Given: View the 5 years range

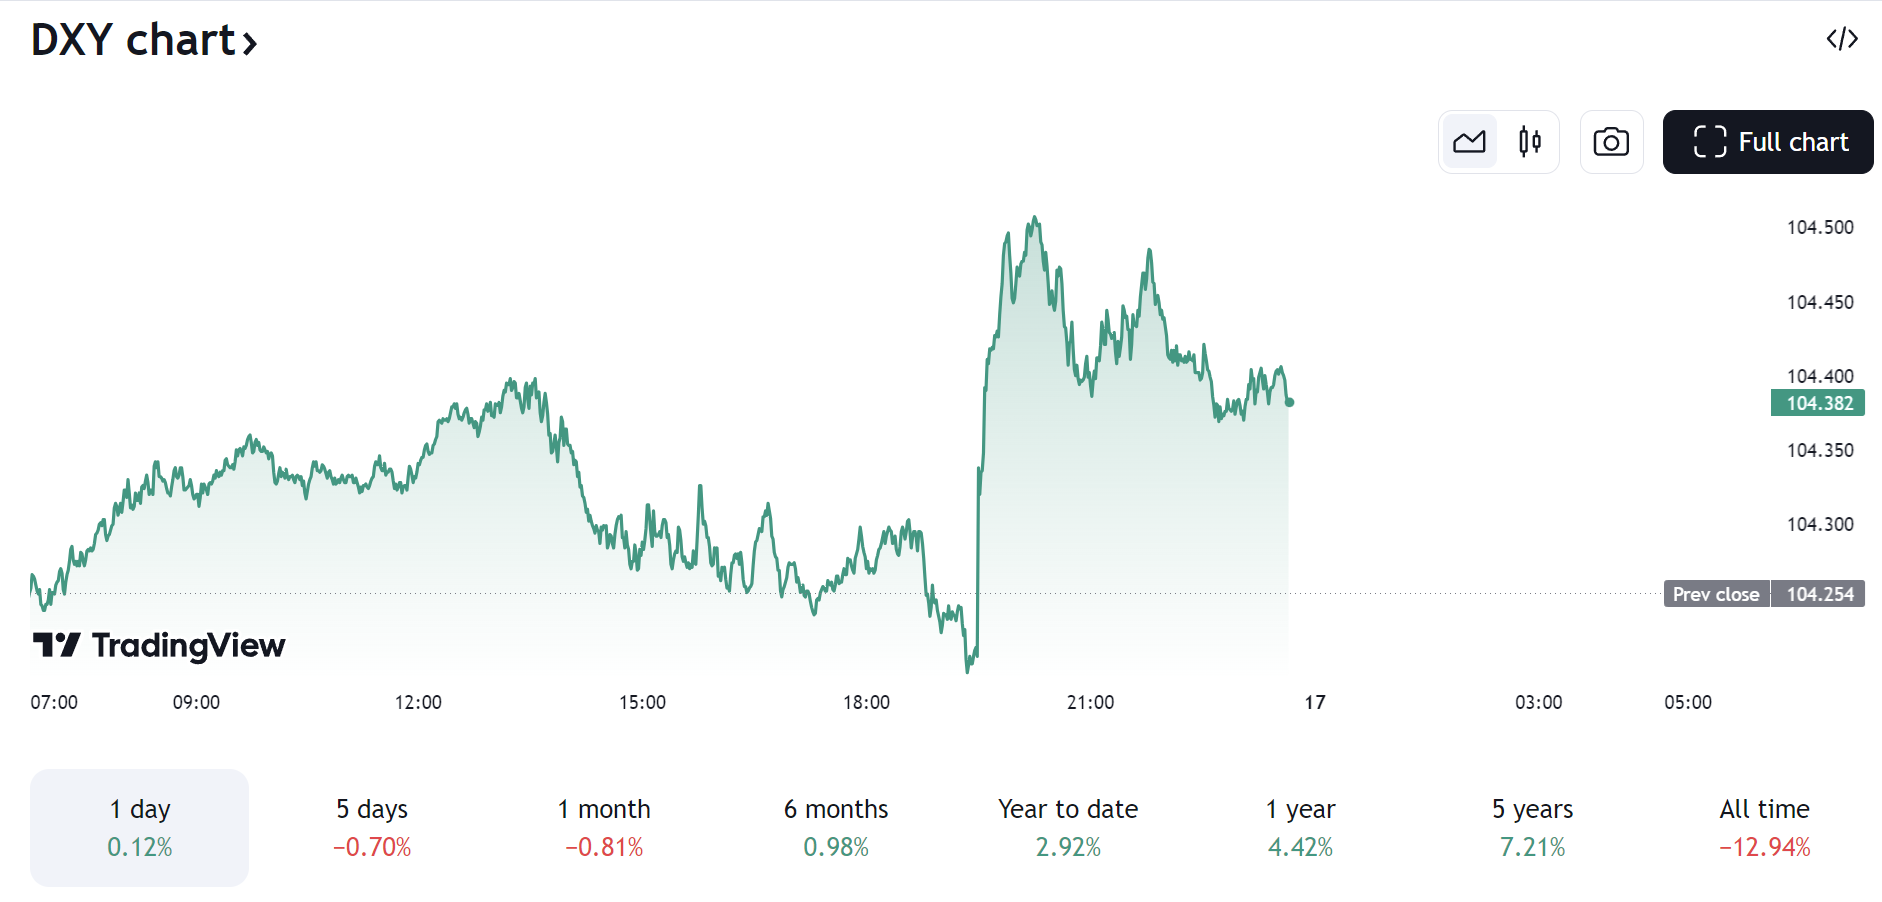Looking at the screenshot, I should (x=1532, y=827).
